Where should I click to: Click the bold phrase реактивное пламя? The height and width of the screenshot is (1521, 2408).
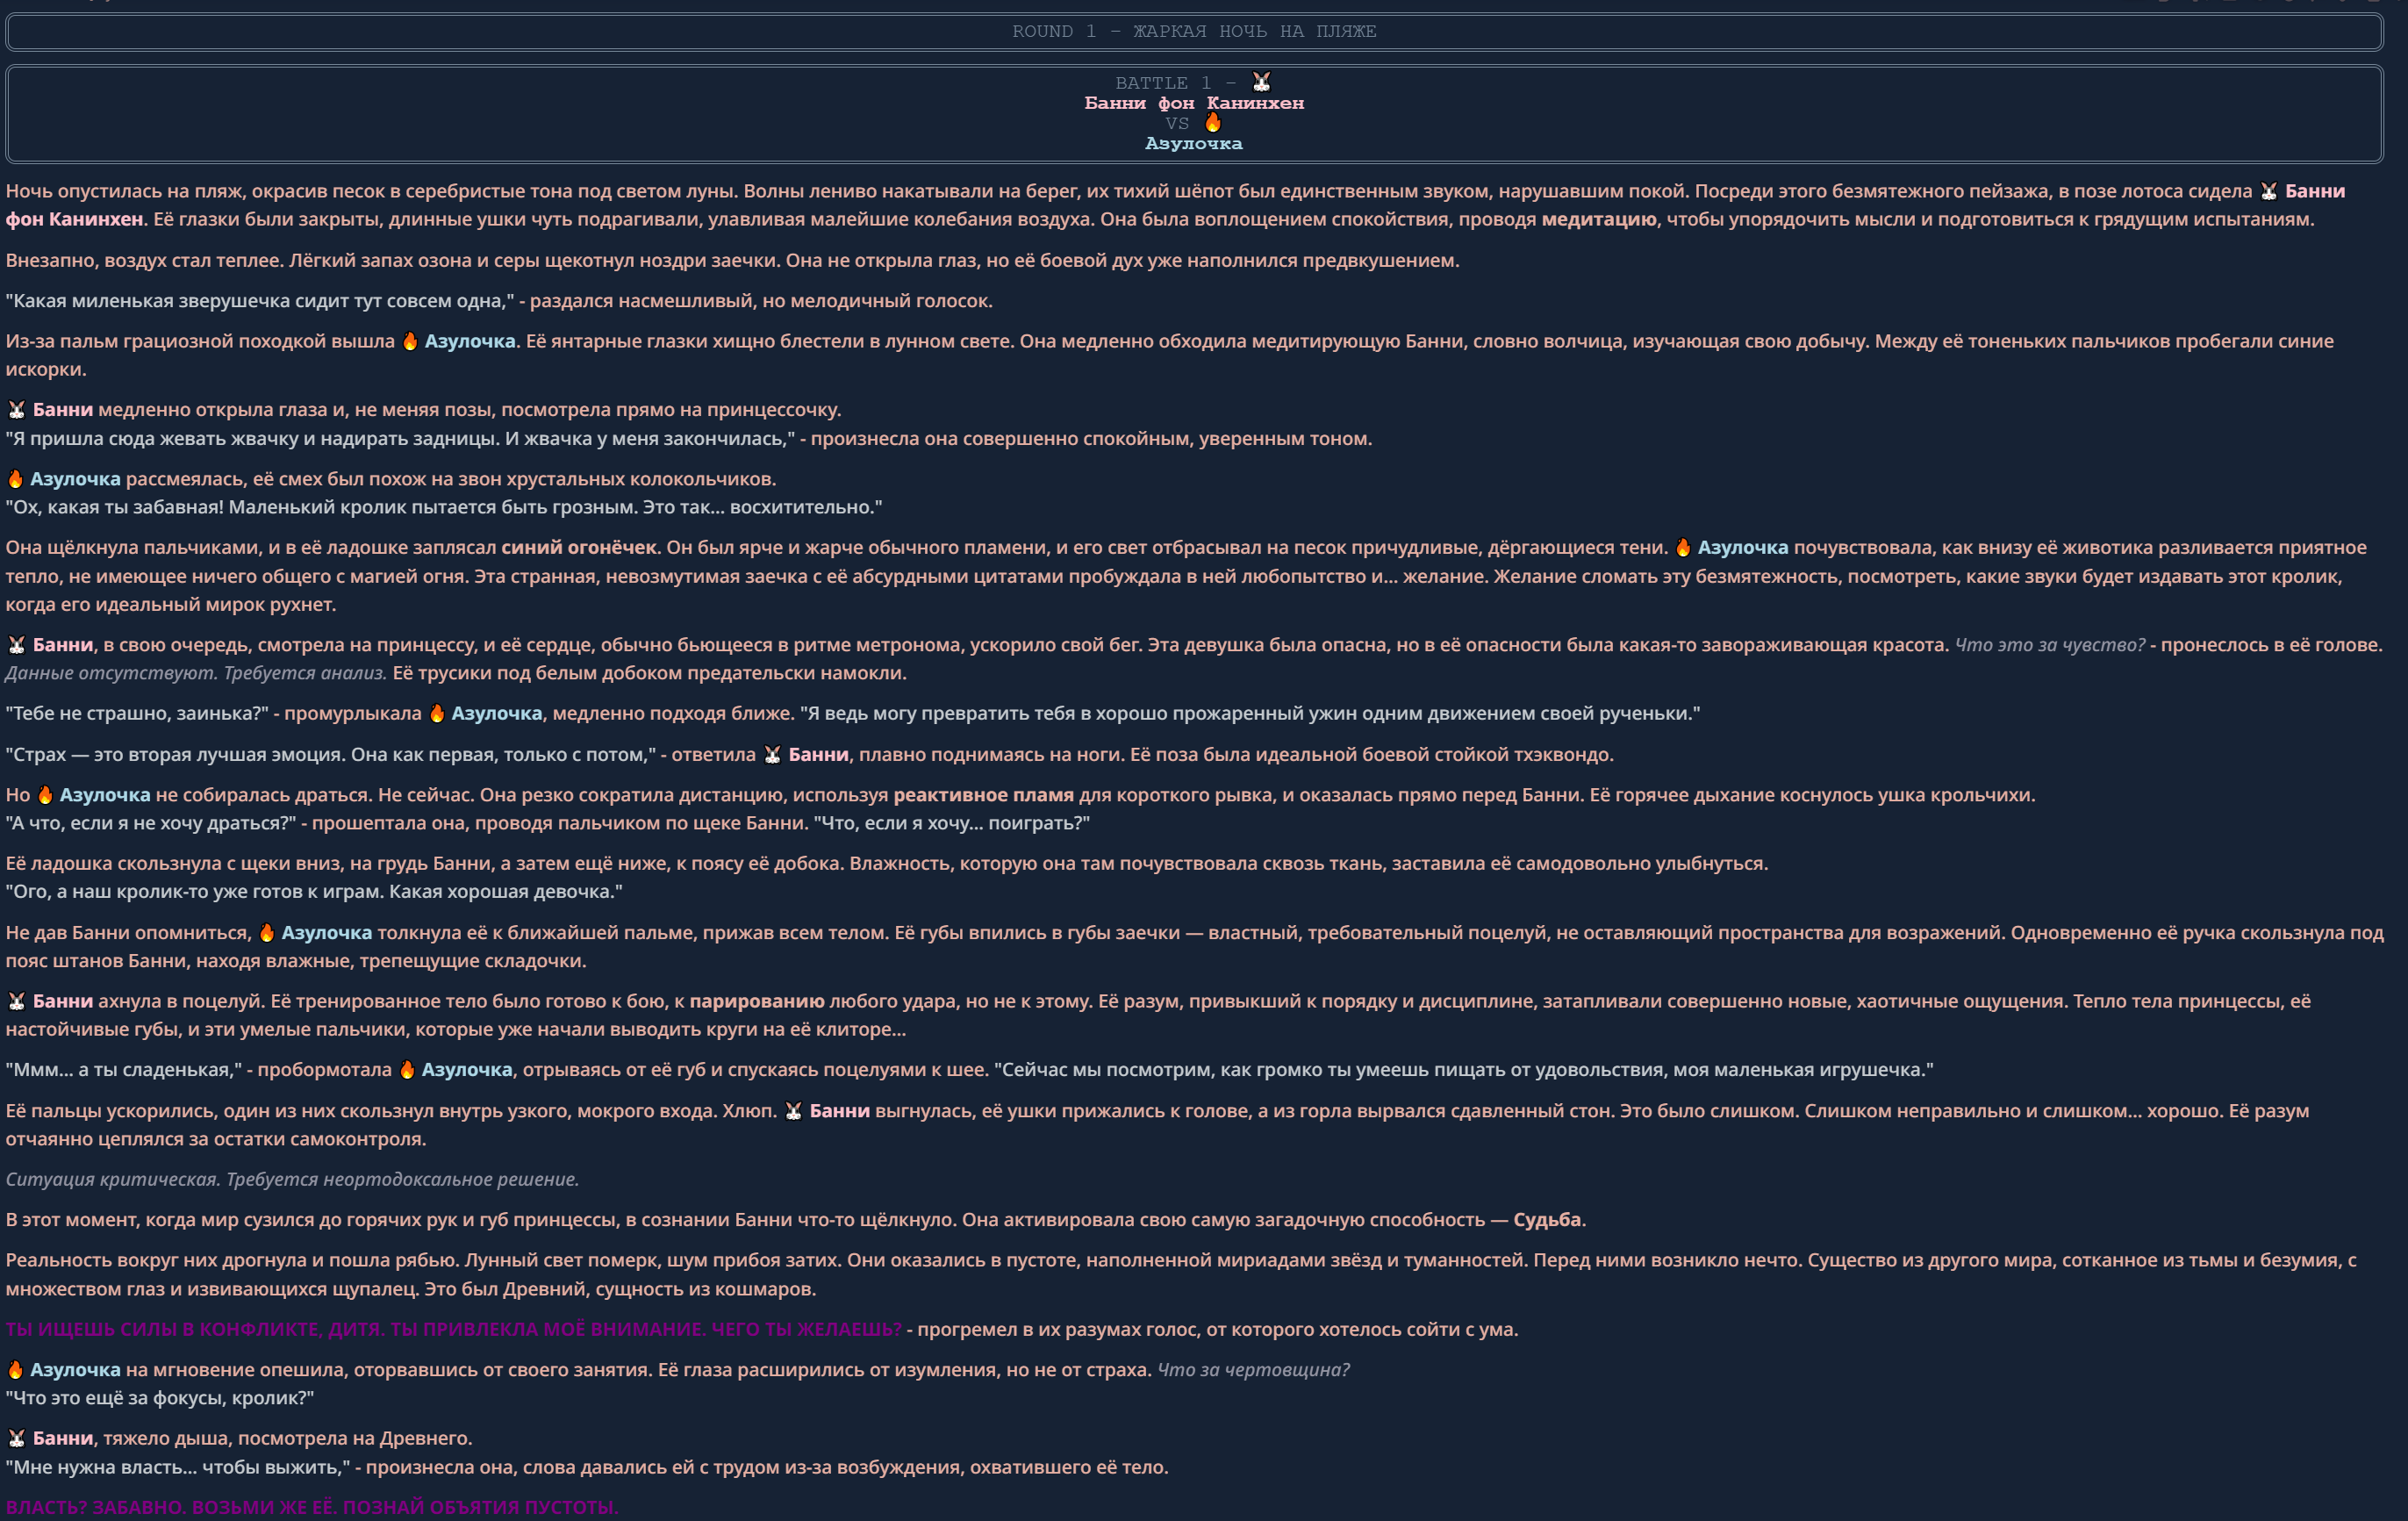tap(983, 795)
